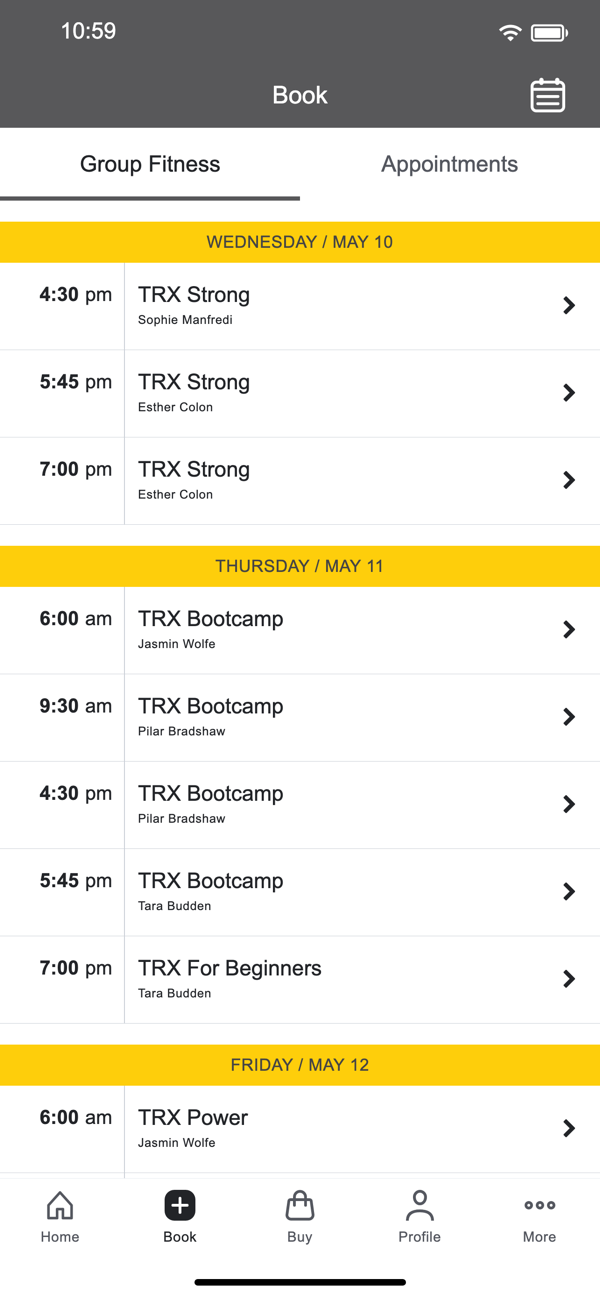600x1298 pixels.
Task: Open 5:45 pm TRX Bootcamp with Tara Budden
Action: coord(300,891)
